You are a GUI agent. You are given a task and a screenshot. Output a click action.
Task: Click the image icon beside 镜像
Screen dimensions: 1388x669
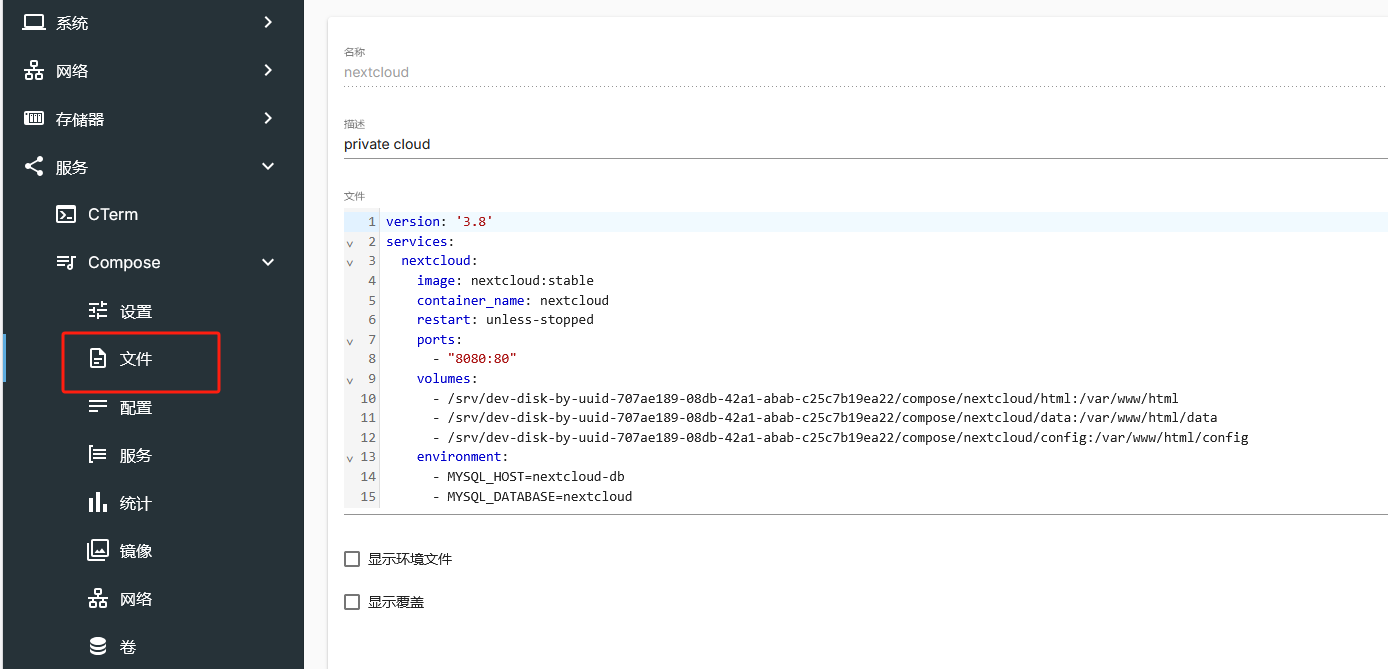(x=98, y=550)
